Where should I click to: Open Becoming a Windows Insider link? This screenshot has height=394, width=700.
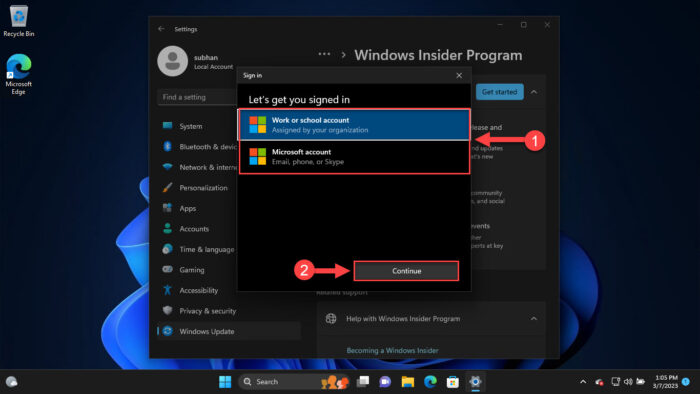click(392, 350)
